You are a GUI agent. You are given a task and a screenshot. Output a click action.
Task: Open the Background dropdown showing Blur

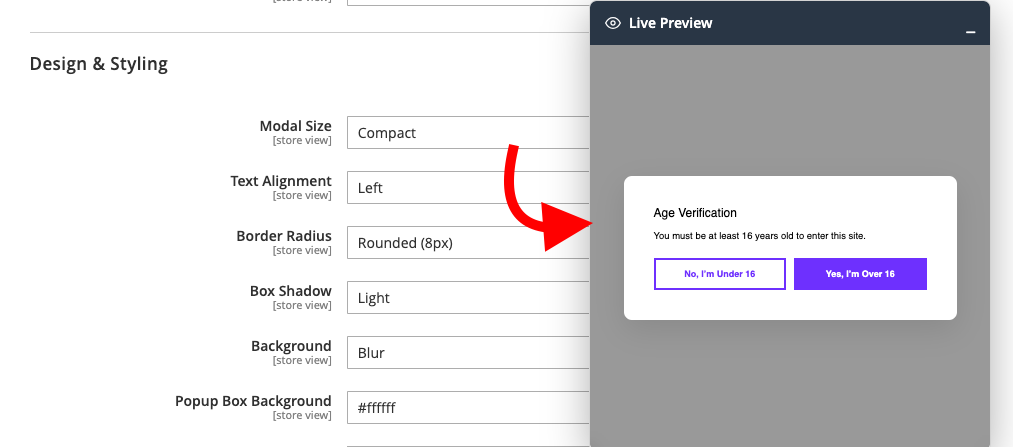point(468,352)
